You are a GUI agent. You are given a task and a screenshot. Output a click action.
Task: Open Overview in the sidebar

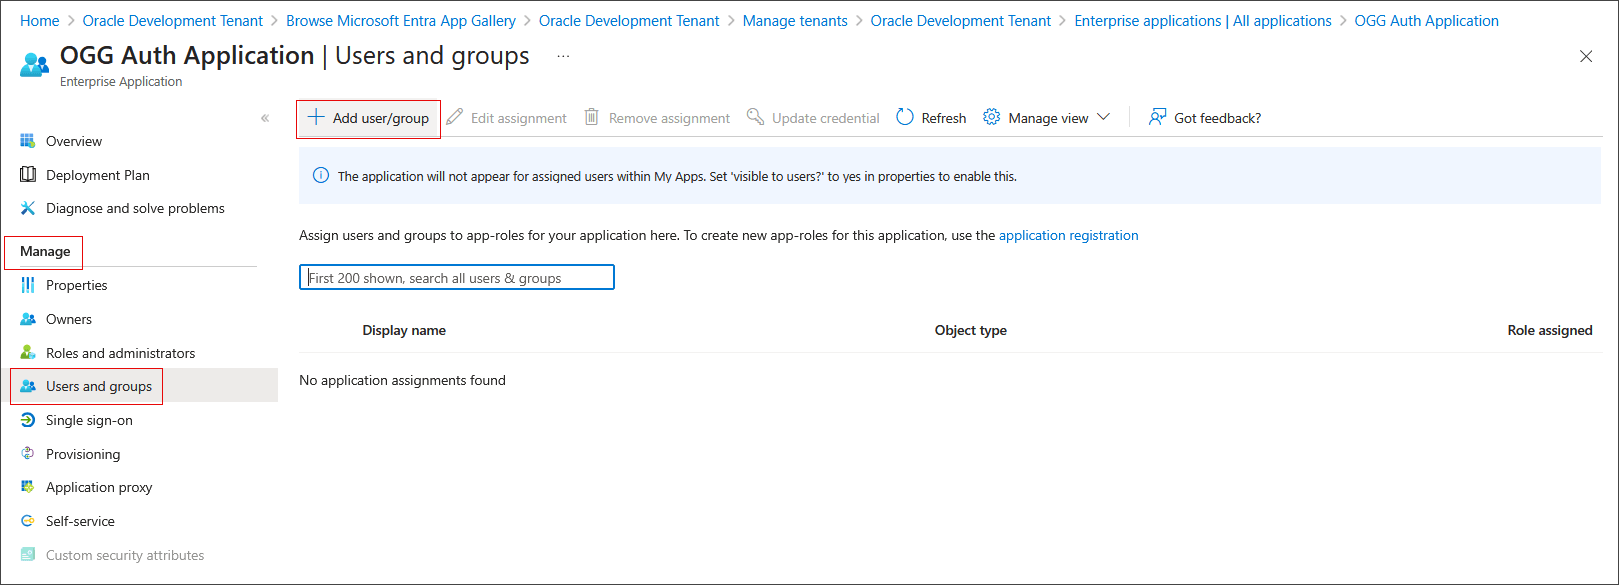point(74,141)
